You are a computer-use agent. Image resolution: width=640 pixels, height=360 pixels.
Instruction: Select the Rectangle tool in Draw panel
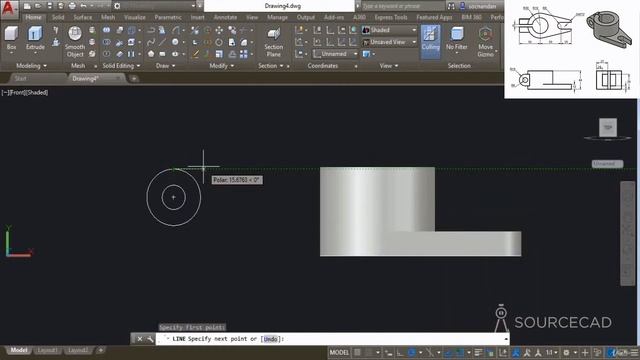[162, 54]
